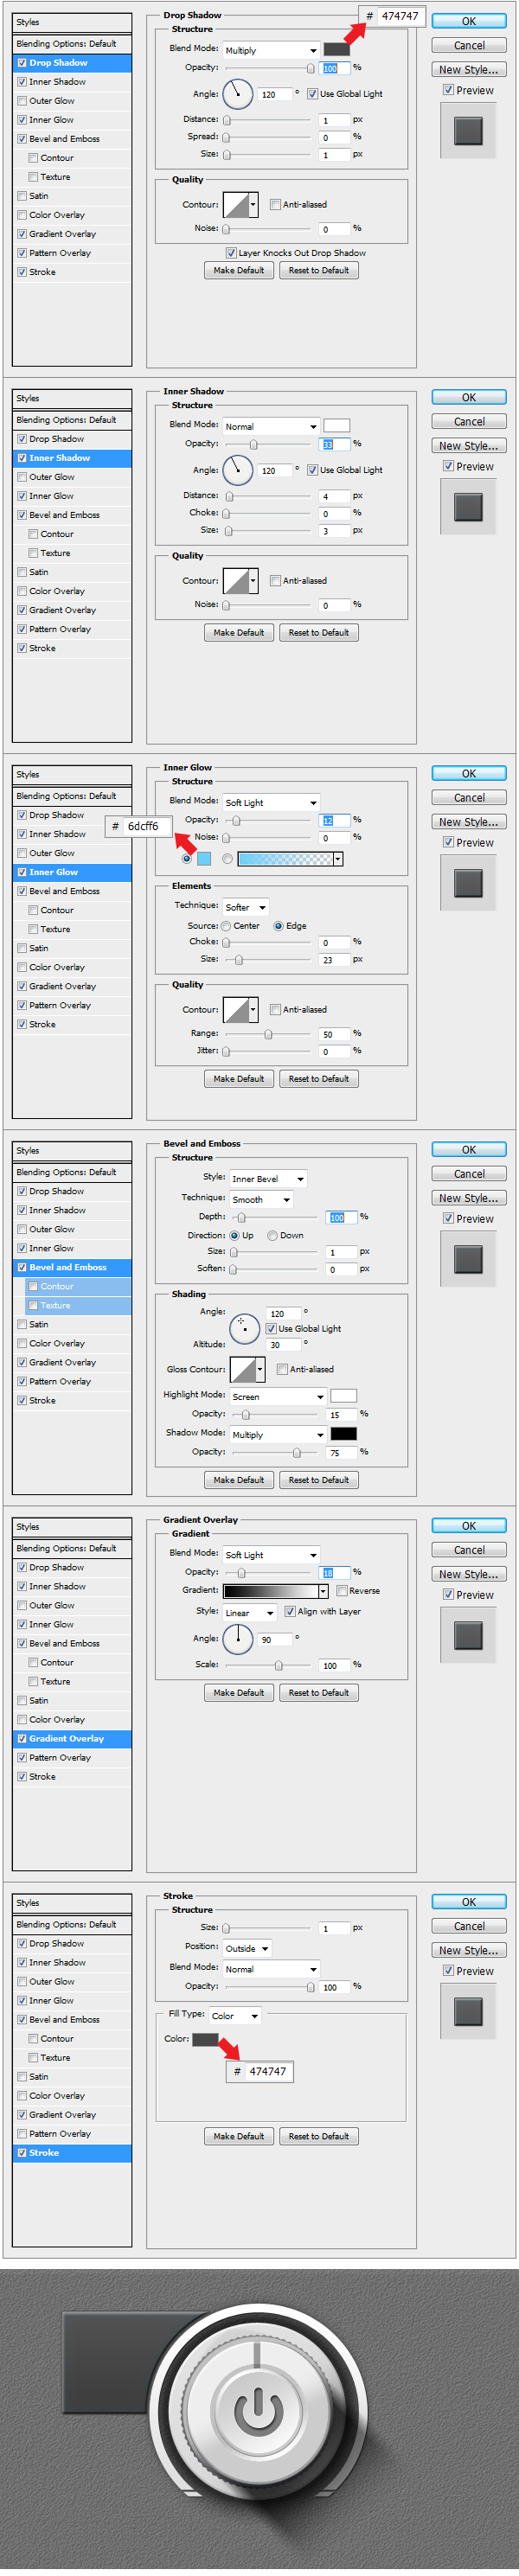Click the blue Inner Glow color swatch
Image resolution: width=519 pixels, height=2576 pixels.
tap(204, 859)
